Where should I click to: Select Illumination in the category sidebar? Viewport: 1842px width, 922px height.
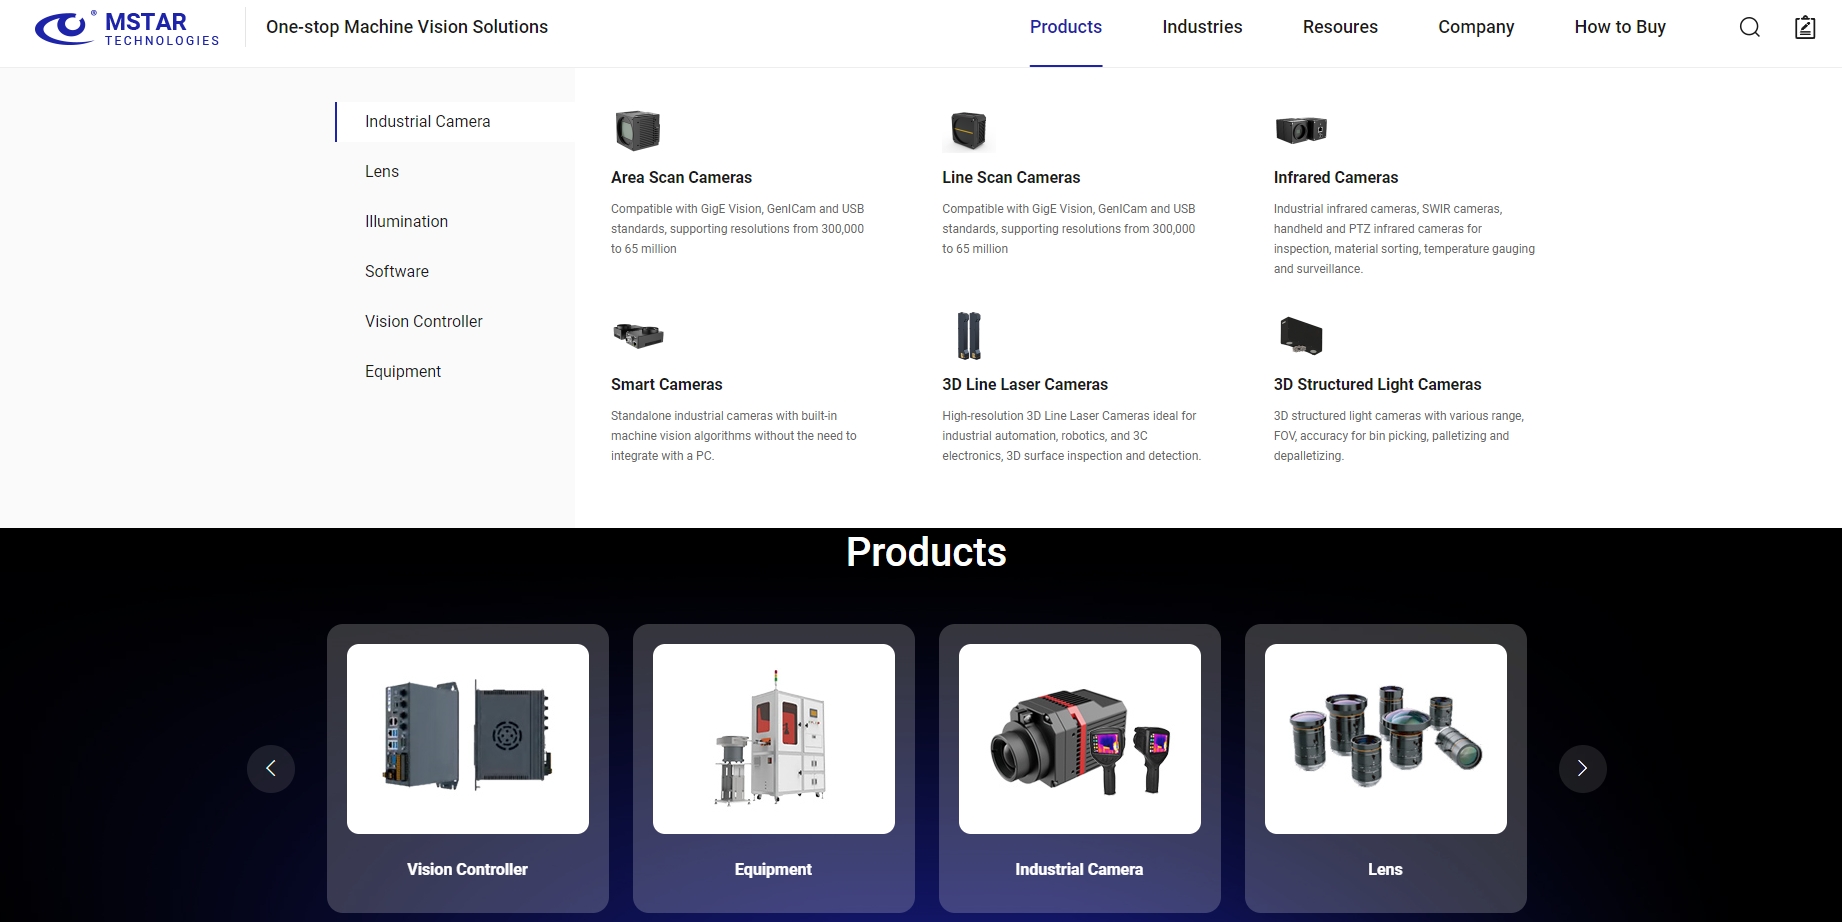[406, 221]
